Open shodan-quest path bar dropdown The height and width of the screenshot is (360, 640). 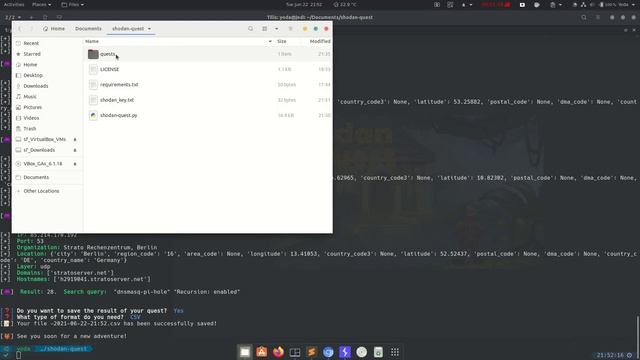[149, 29]
